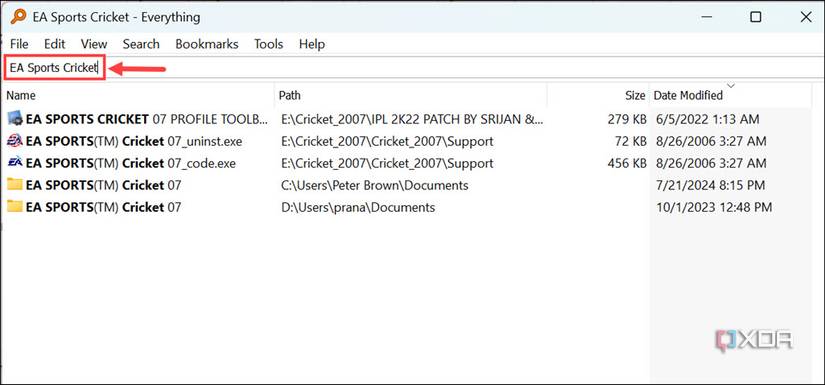This screenshot has height=385, width=825.
Task: Click the EA icon of Cricket 07_code.exe
Action: point(15,163)
